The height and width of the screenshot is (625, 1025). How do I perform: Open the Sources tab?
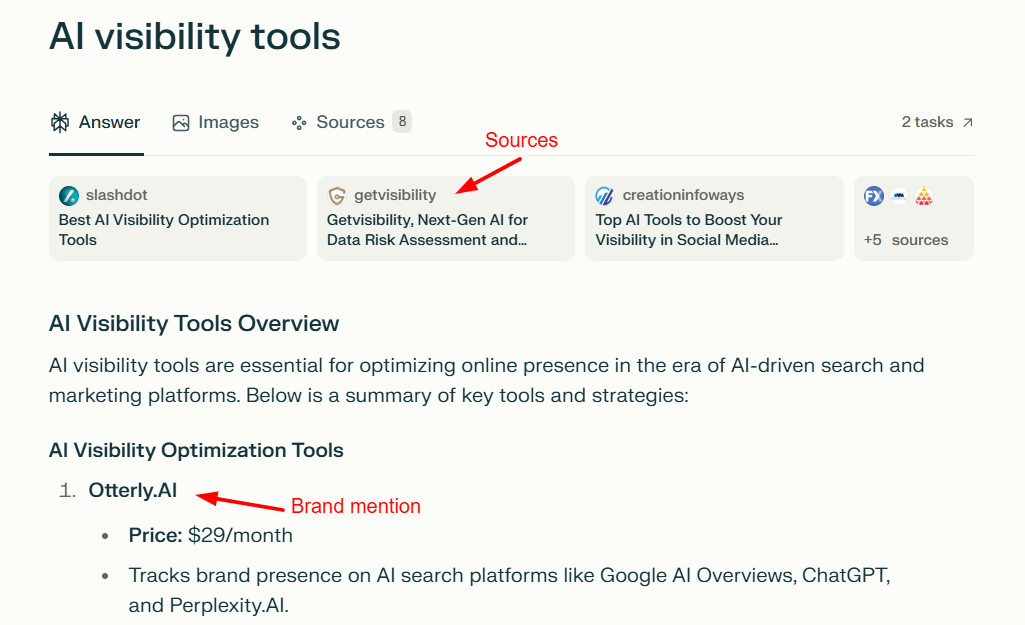coord(350,123)
